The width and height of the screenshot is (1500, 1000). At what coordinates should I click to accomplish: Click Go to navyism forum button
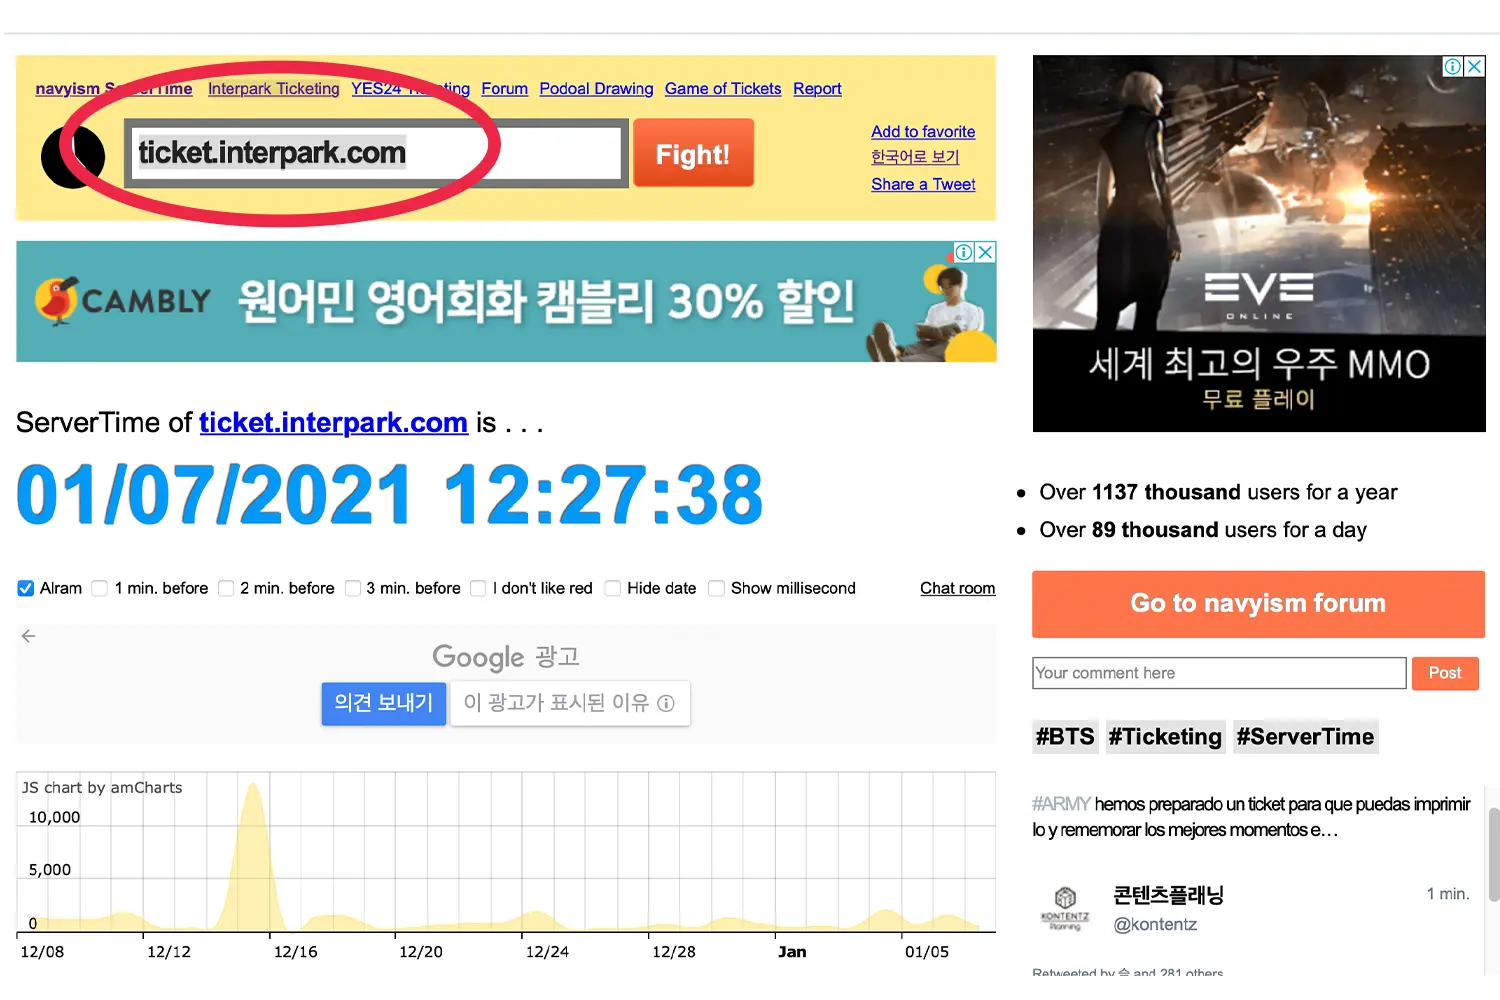click(1258, 604)
